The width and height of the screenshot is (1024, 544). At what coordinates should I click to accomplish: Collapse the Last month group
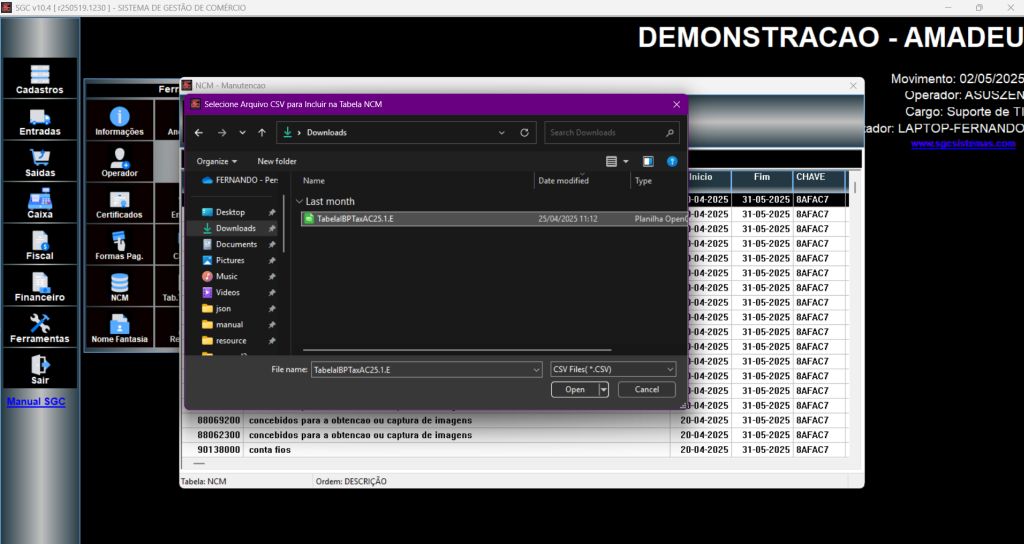pyautogui.click(x=300, y=202)
